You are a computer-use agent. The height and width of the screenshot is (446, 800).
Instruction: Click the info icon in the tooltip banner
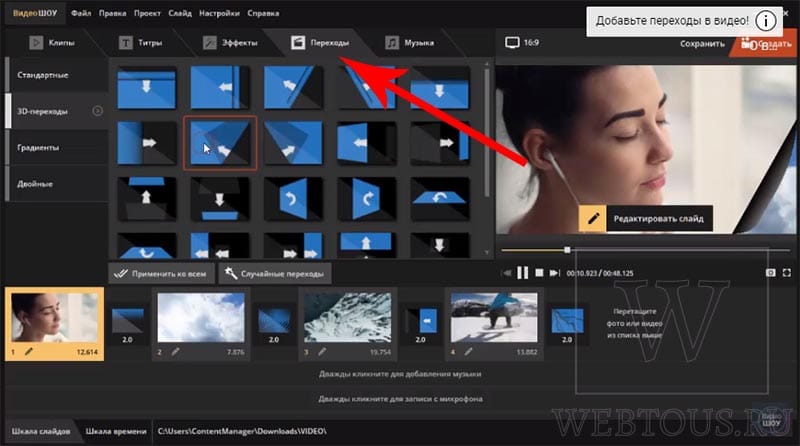click(765, 21)
